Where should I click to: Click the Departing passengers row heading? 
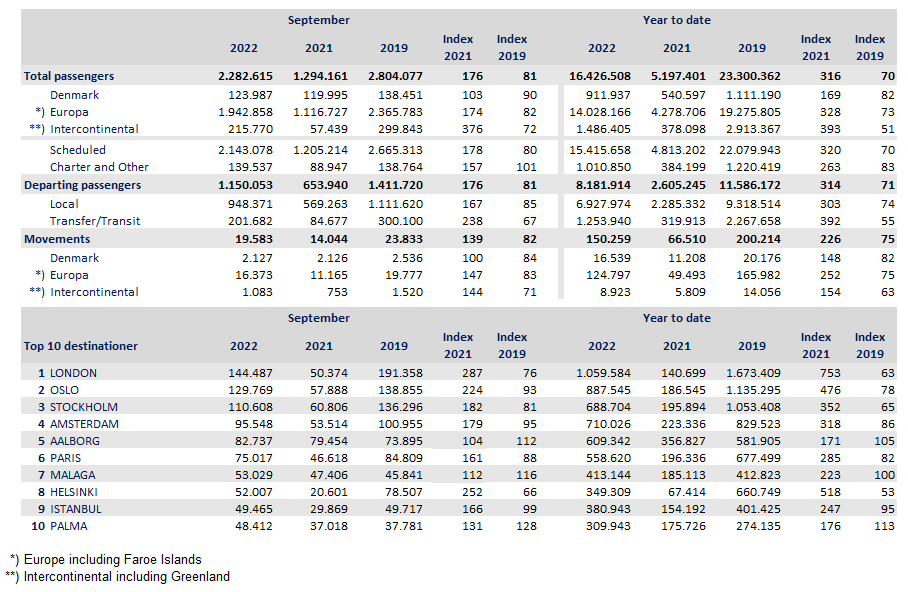pyautogui.click(x=82, y=185)
